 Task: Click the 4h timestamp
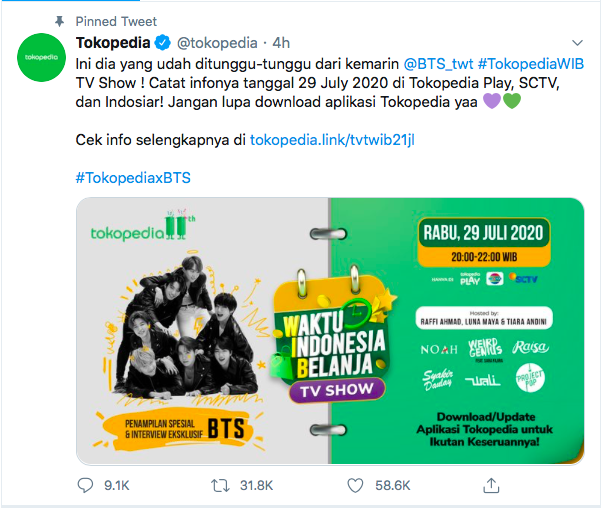tap(281, 43)
